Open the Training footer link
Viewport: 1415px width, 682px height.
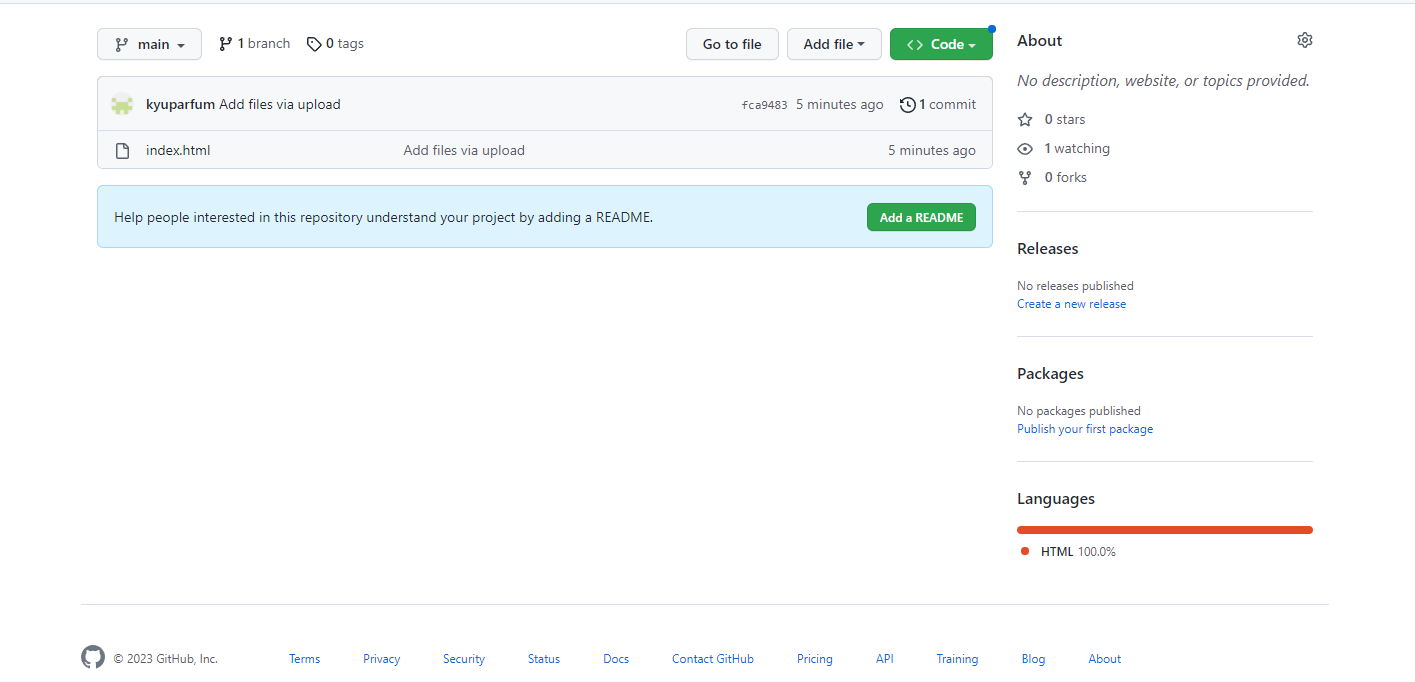[x=957, y=659]
